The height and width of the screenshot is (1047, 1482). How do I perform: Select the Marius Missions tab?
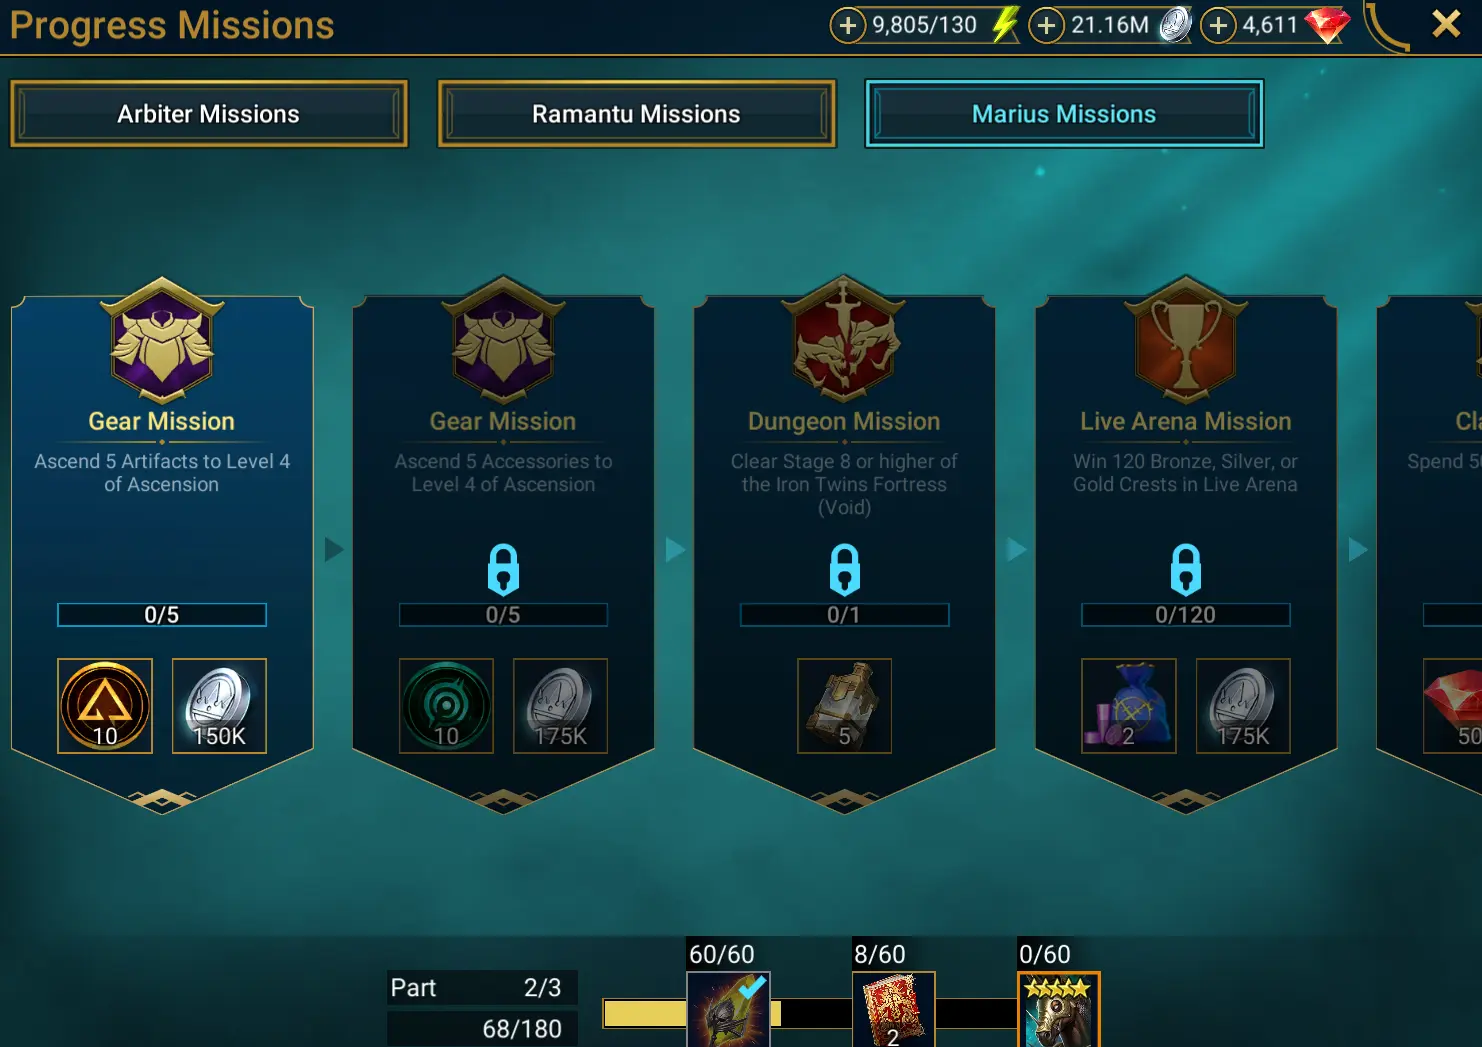pyautogui.click(x=1064, y=114)
